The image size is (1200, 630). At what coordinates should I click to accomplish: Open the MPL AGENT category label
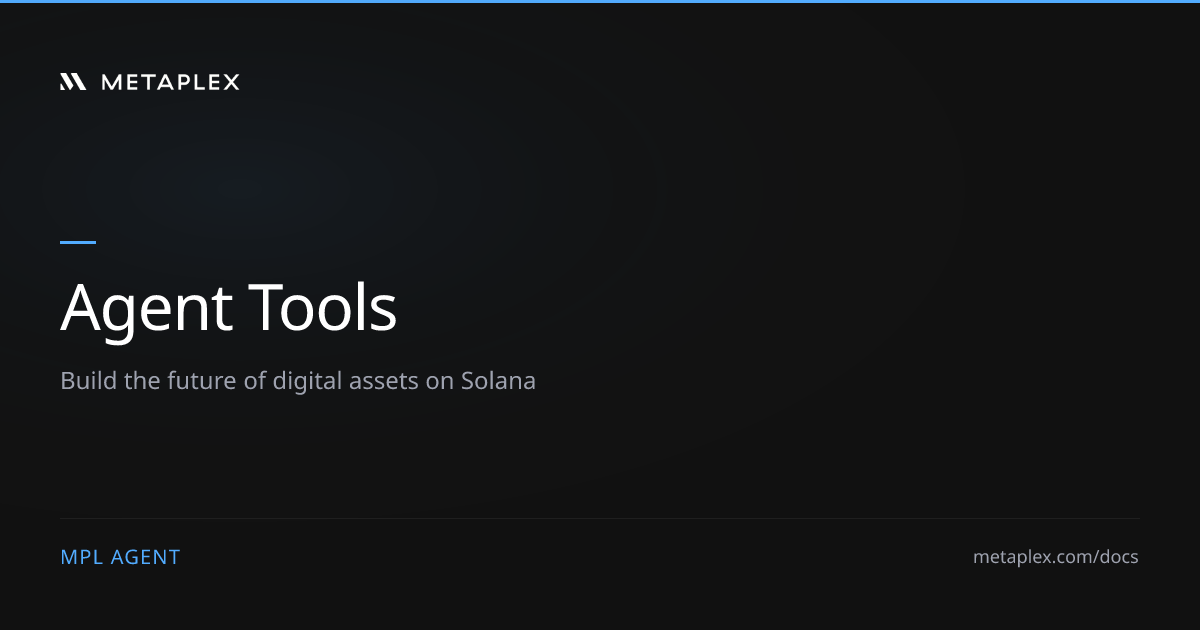[120, 557]
